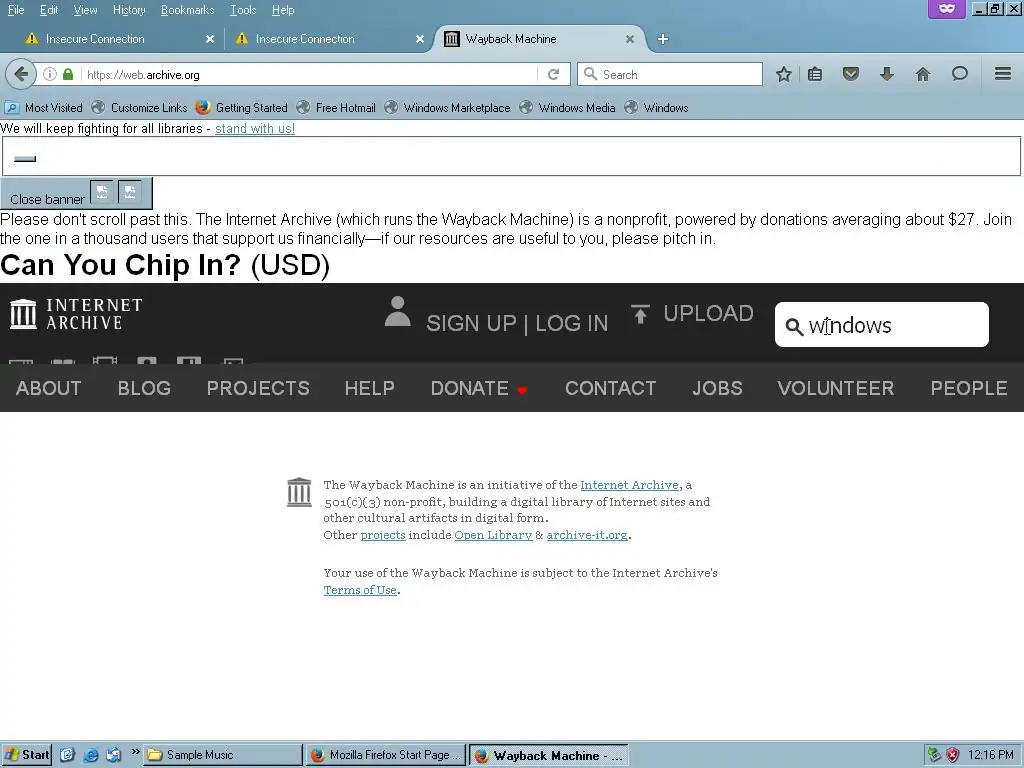The height and width of the screenshot is (768, 1024).
Task: Click the UPLOAD link
Action: 708,313
